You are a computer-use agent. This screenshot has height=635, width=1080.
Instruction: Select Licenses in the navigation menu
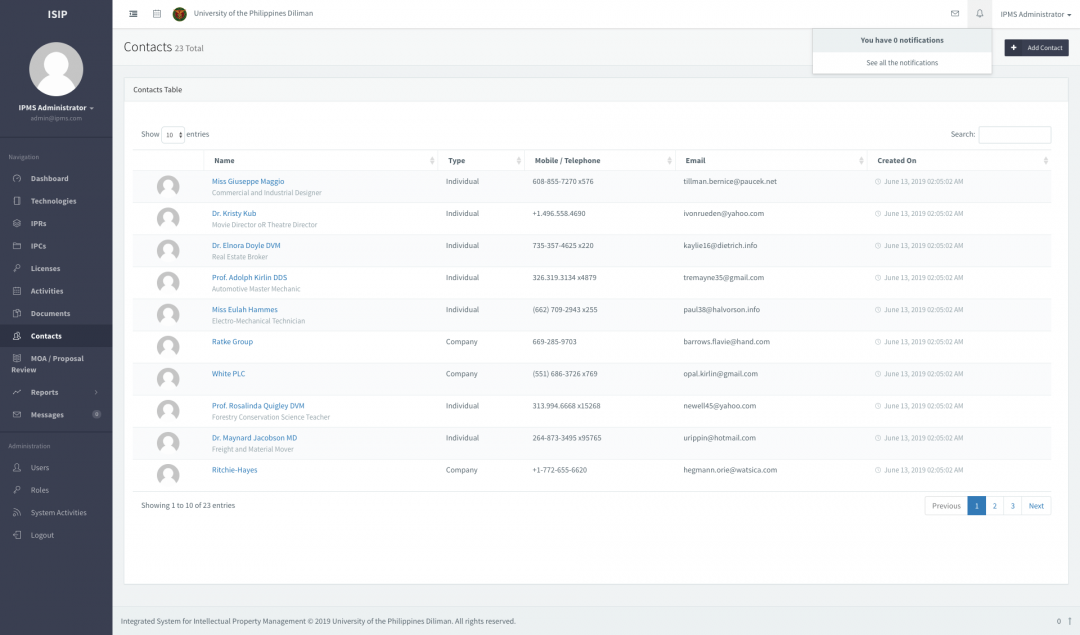45,269
